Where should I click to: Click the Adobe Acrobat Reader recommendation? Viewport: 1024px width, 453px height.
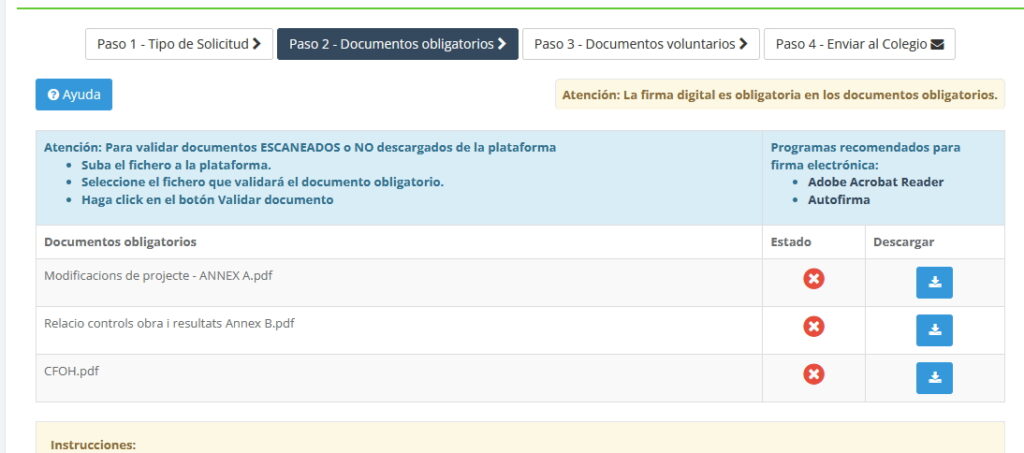[875, 182]
